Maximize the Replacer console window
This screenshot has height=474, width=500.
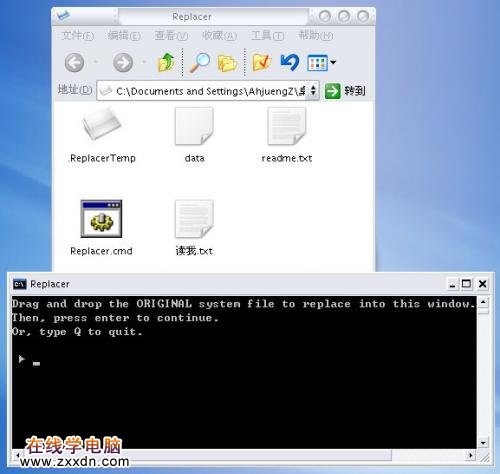pos(467,284)
